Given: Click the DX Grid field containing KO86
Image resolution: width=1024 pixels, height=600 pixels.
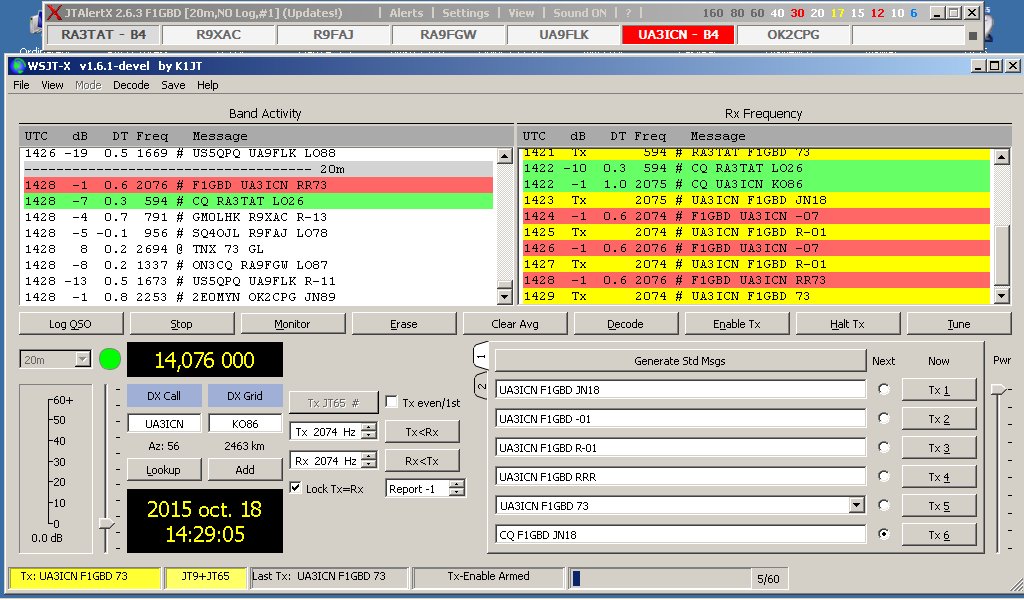Looking at the screenshot, I should (245, 424).
